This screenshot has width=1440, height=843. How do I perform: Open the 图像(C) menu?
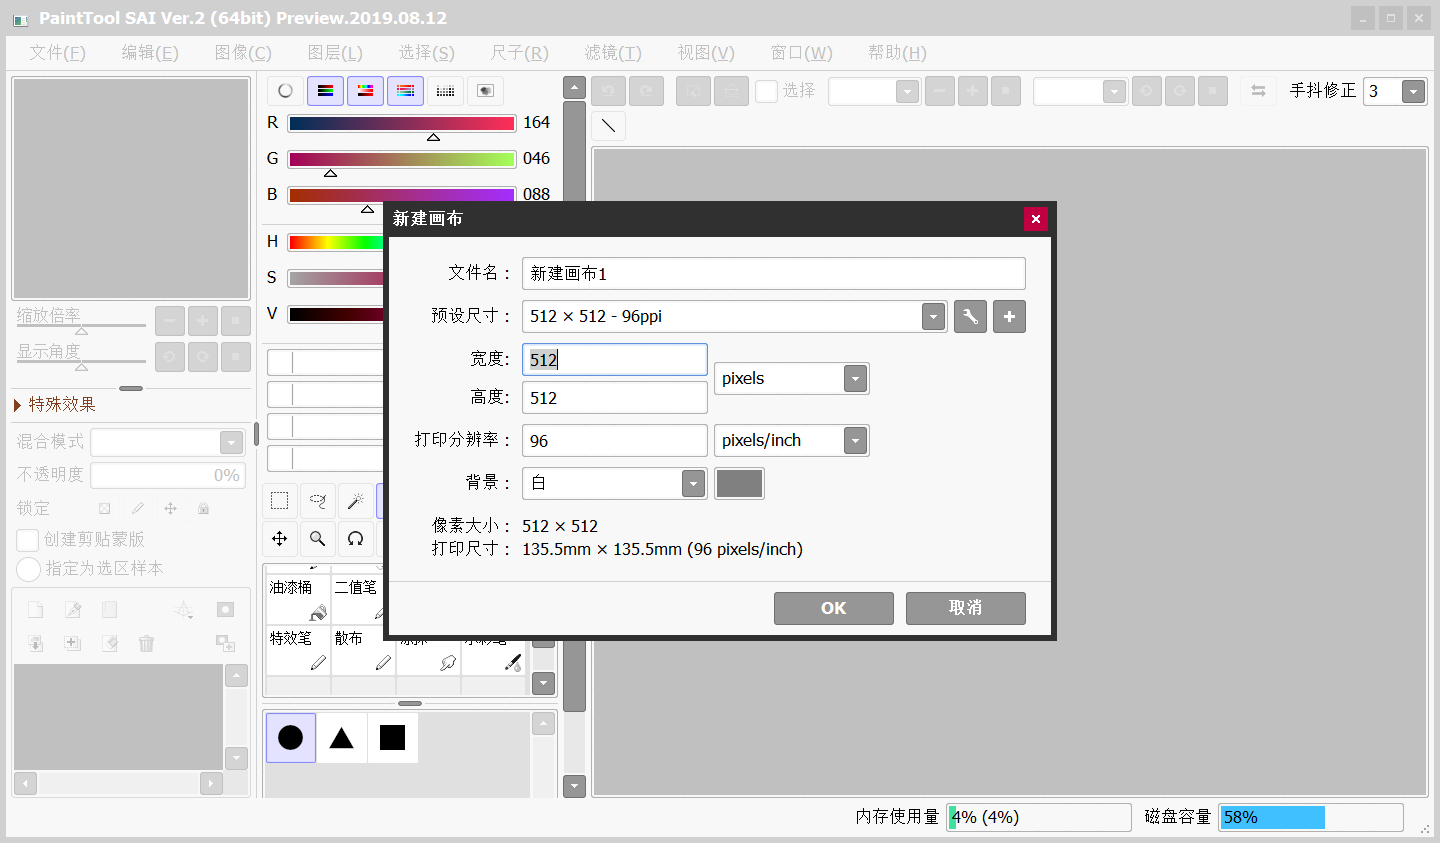coord(243,53)
